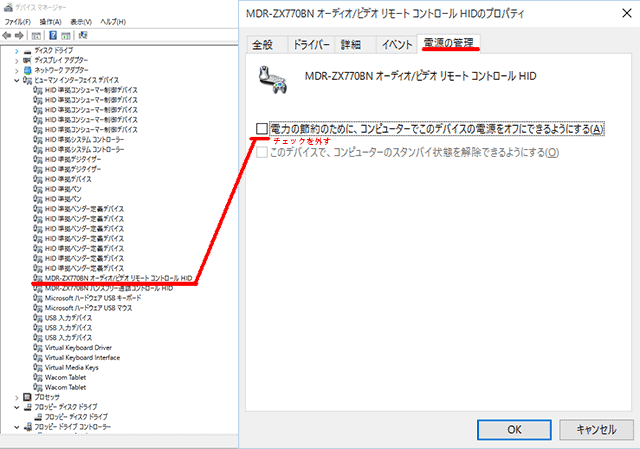The width and height of the screenshot is (640, 449).
Task: Click the ネットワーク アダプター network icon
Action: (x=26, y=70)
